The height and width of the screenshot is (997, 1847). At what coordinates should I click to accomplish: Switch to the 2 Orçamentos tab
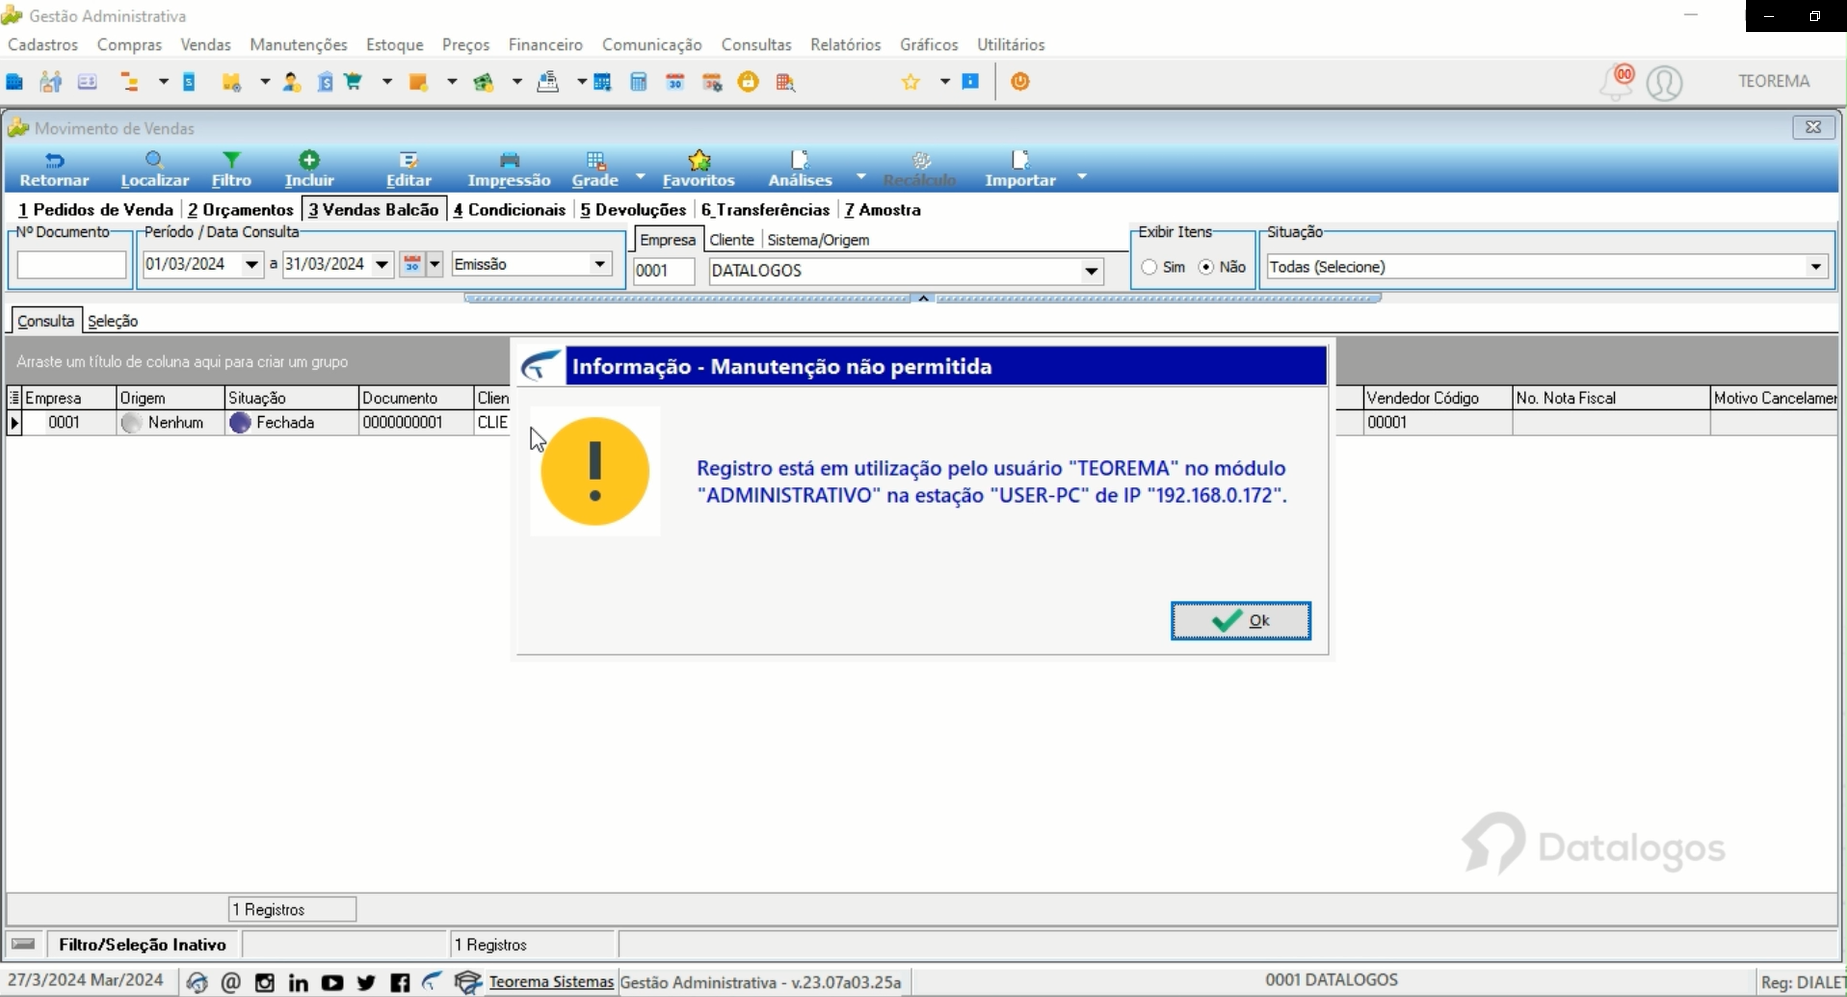(x=241, y=210)
